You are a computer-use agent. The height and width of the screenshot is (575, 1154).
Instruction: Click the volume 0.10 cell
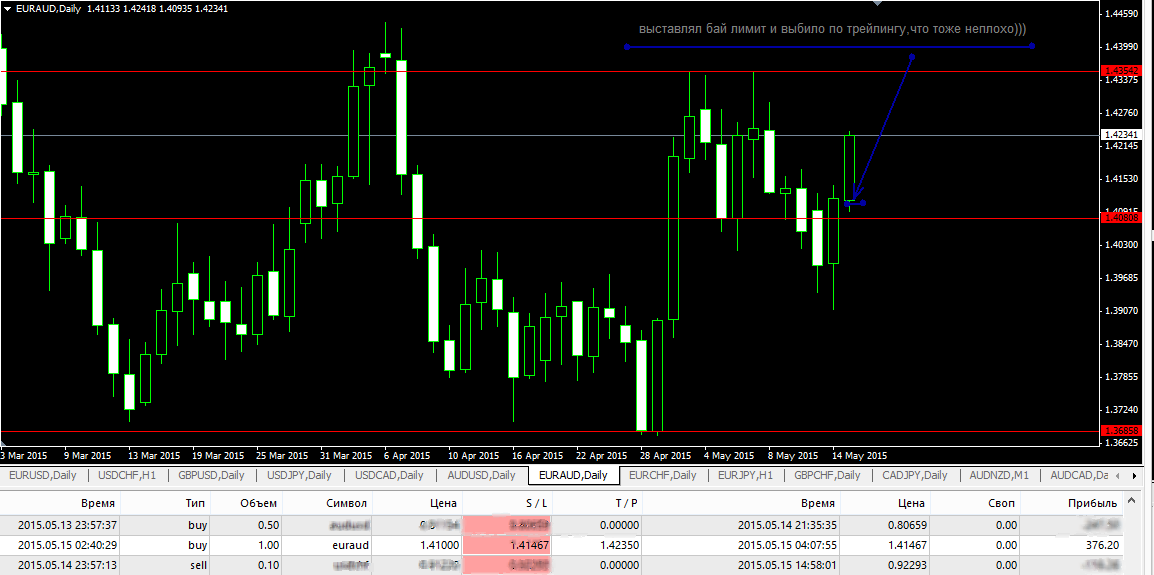(x=246, y=565)
